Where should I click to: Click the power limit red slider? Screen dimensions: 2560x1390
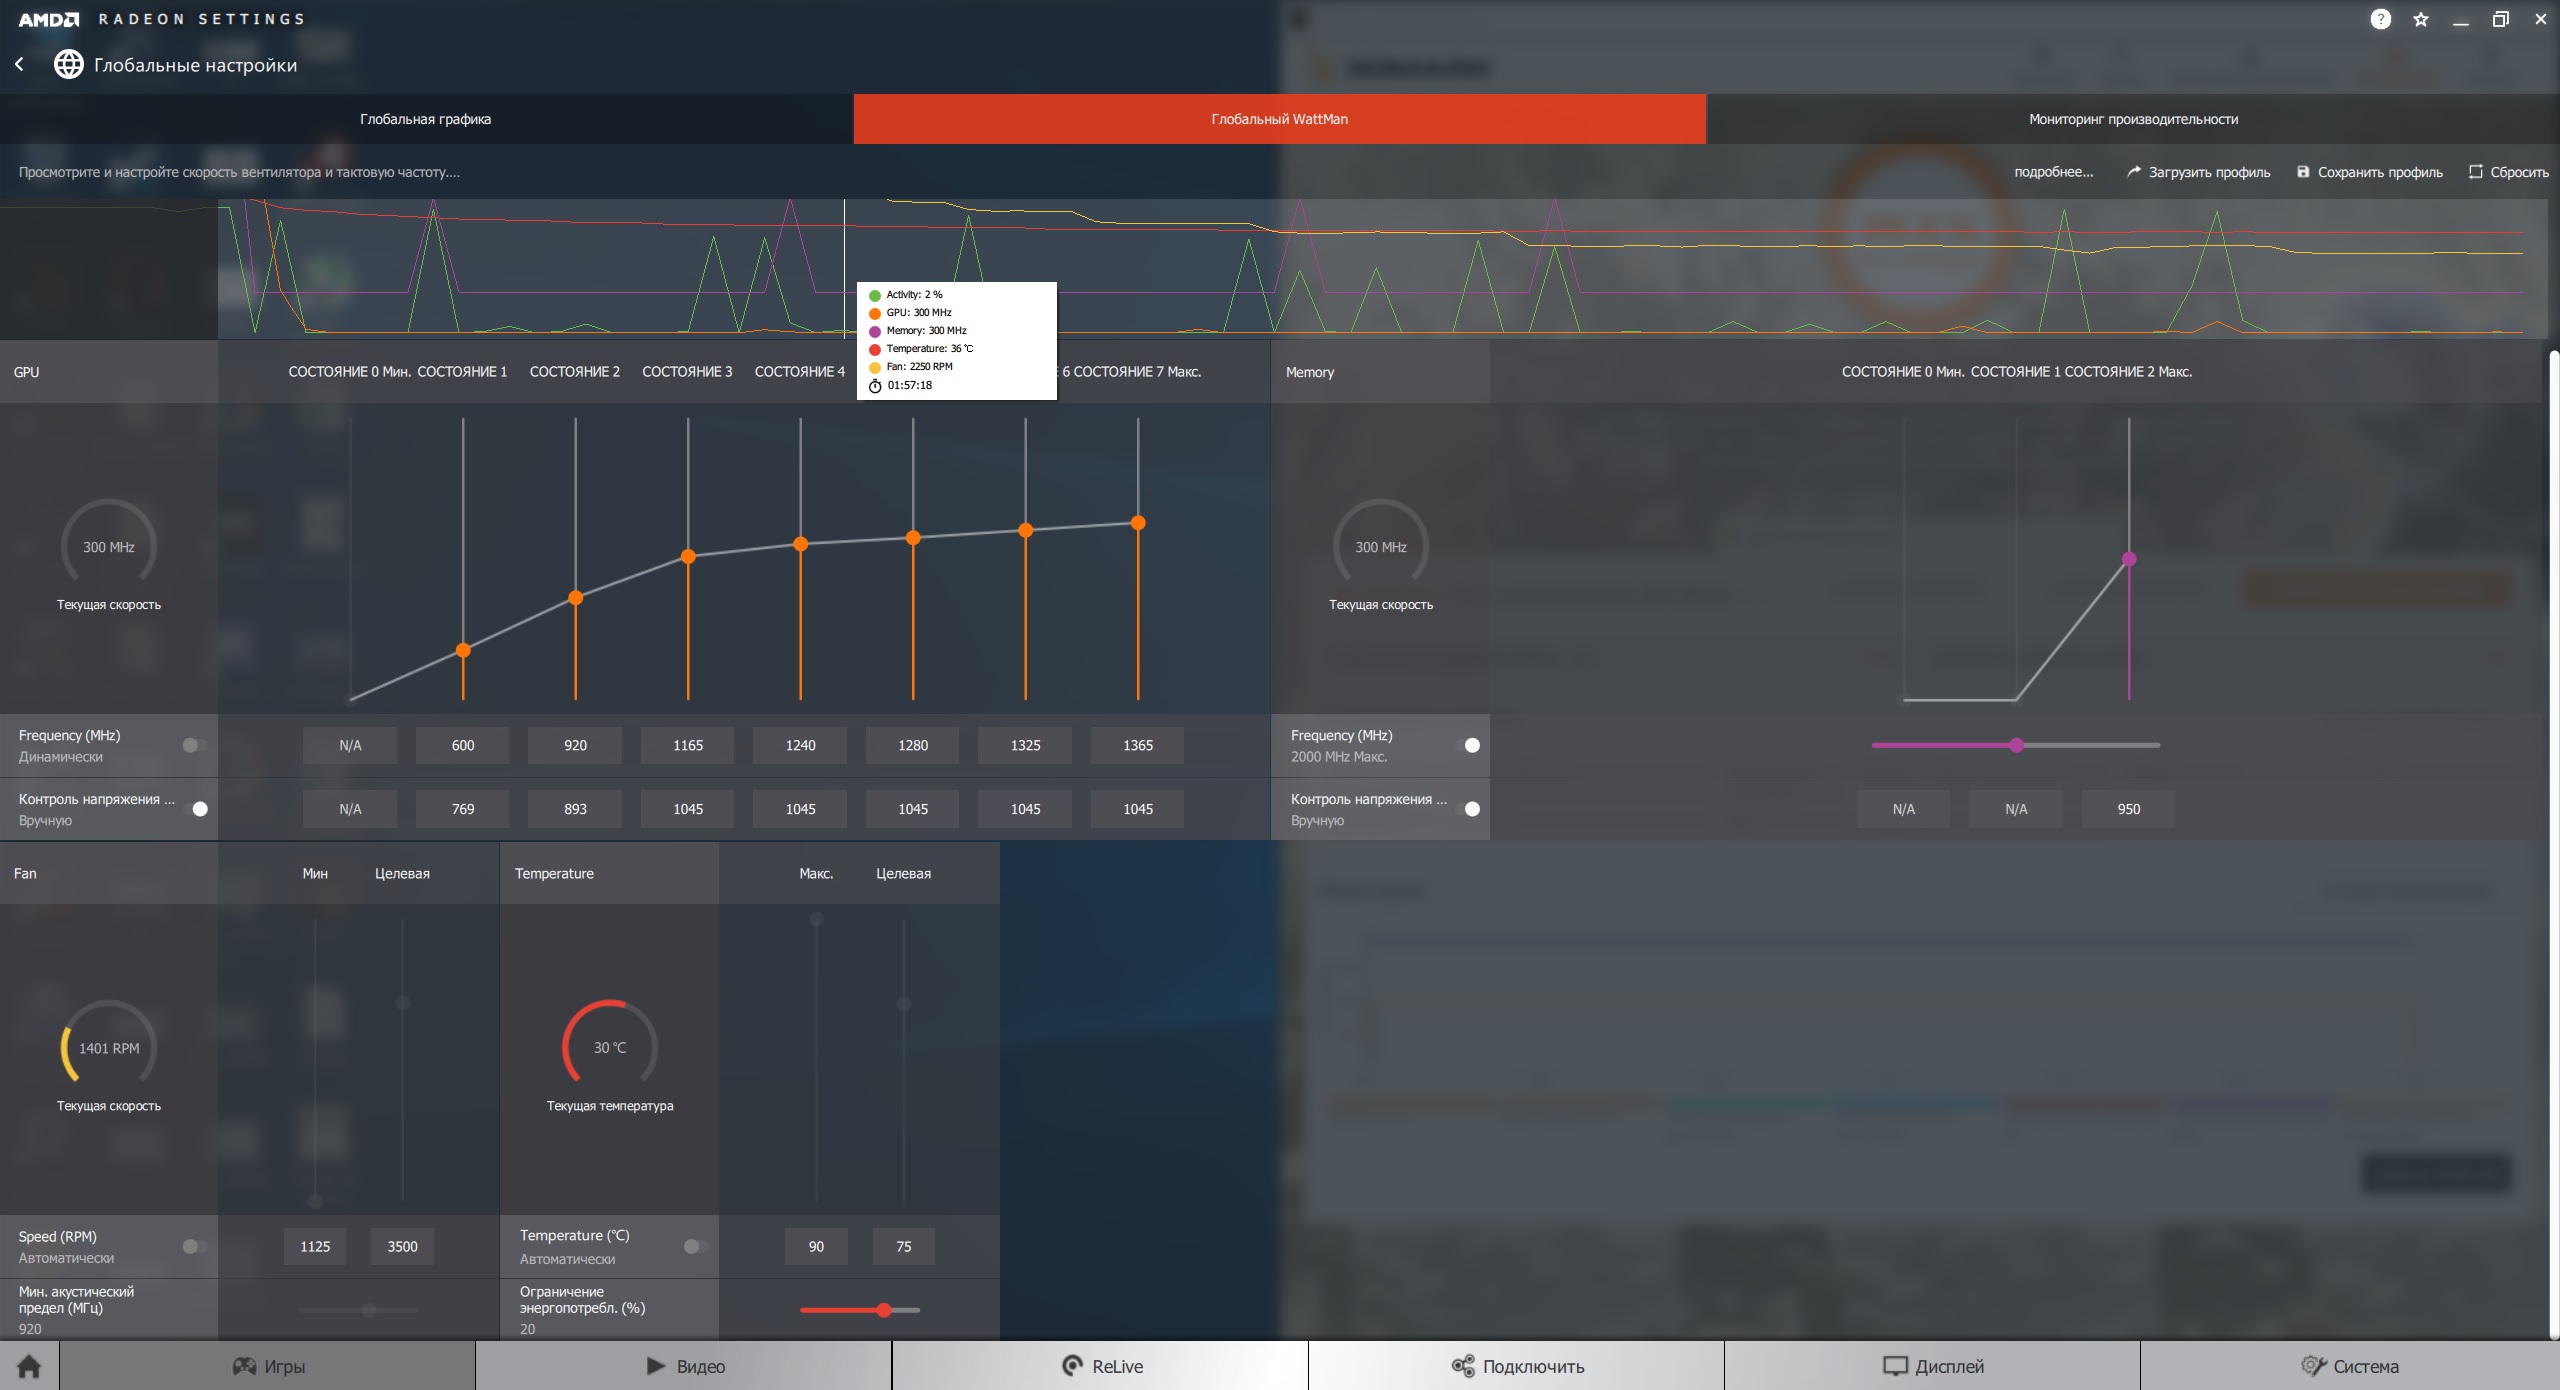point(884,1310)
